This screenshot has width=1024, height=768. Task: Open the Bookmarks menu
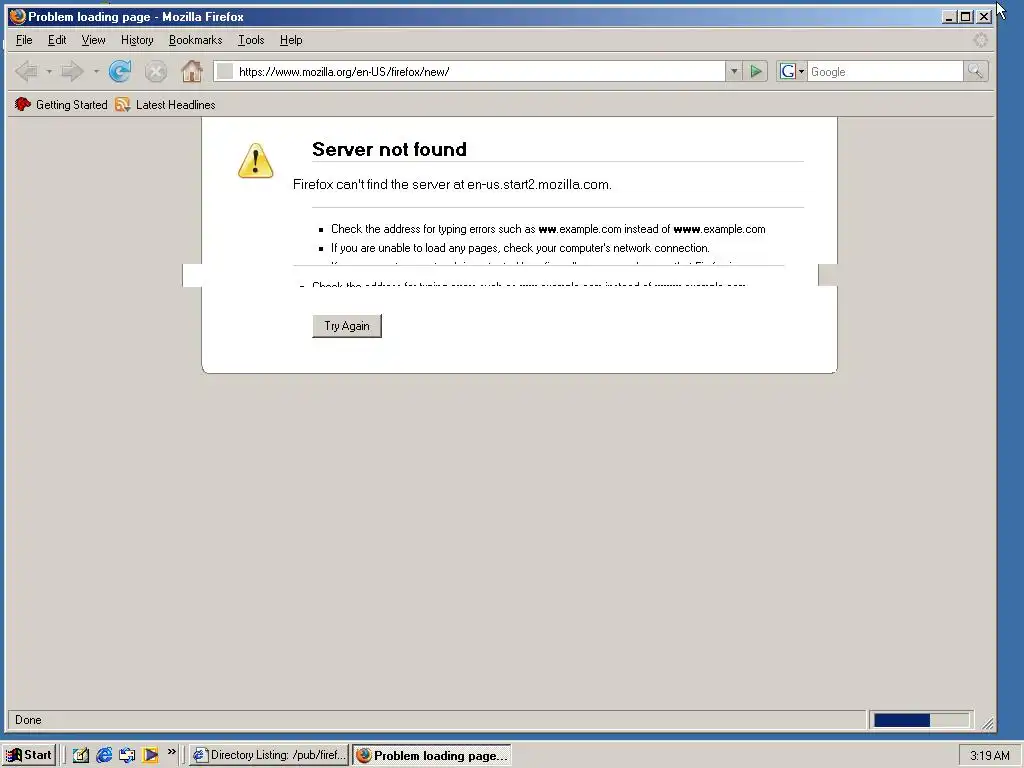195,40
